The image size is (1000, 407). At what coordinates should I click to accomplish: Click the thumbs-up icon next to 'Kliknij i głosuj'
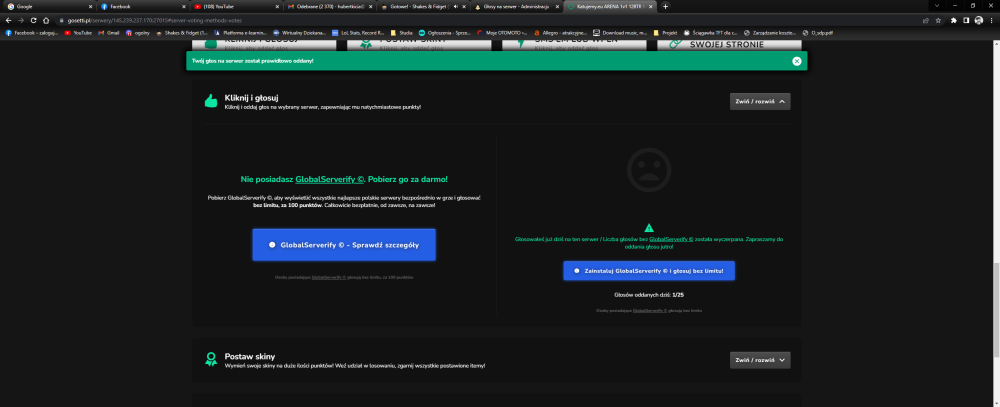[210, 101]
